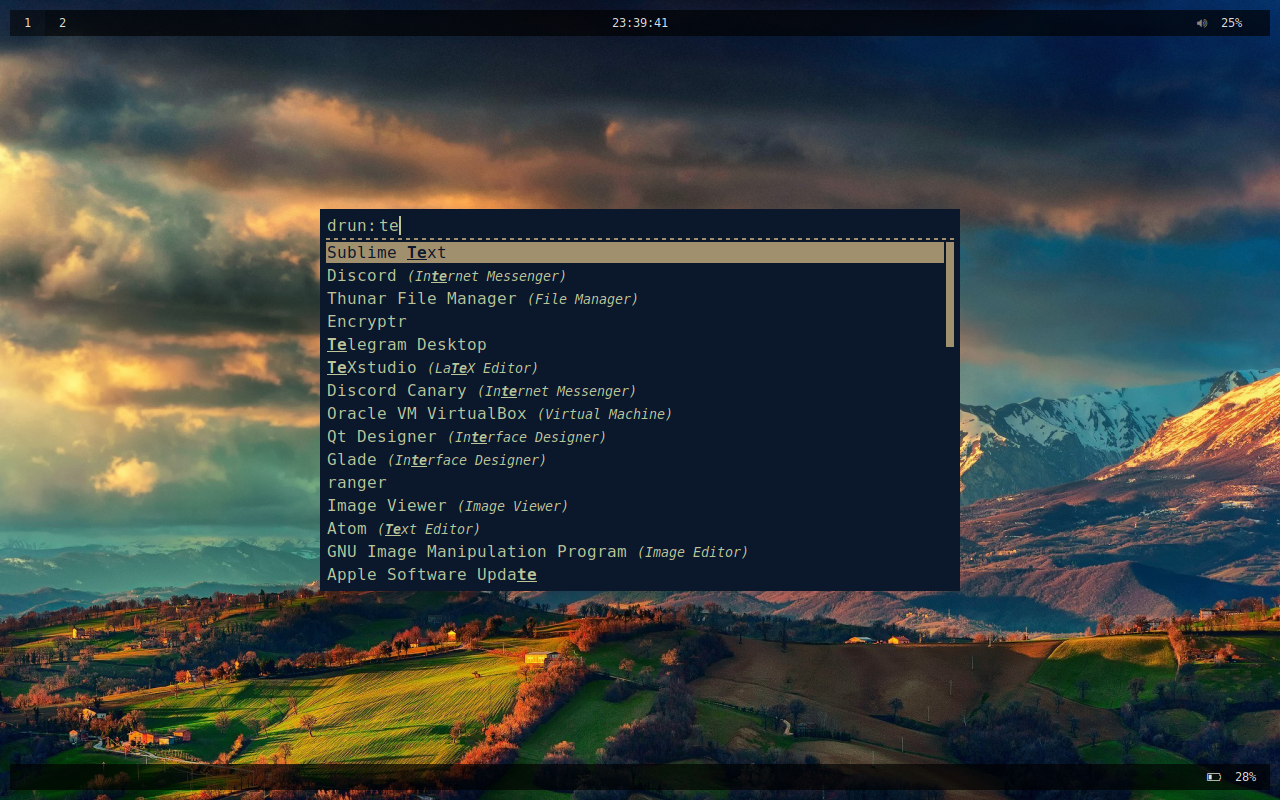Launch GNU Image Manipulation Program entry
1280x800 pixels.
[x=635, y=552]
